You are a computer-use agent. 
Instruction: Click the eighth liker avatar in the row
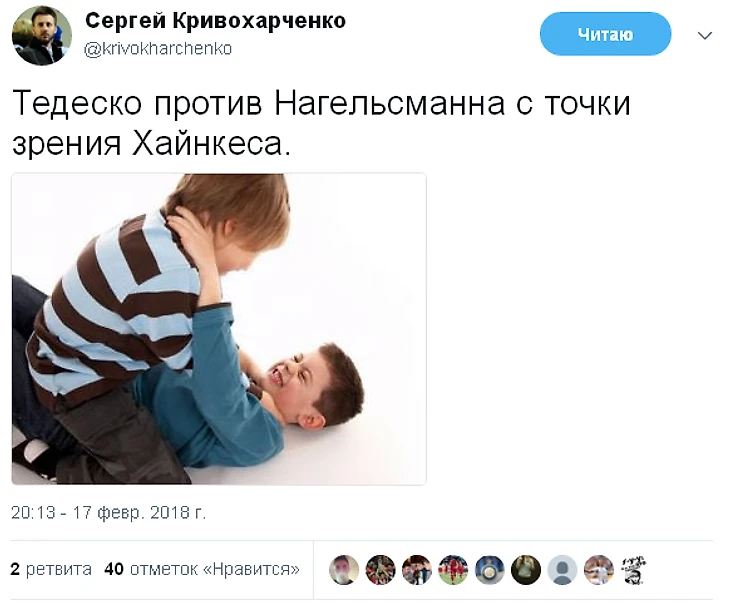pyautogui.click(x=598, y=570)
